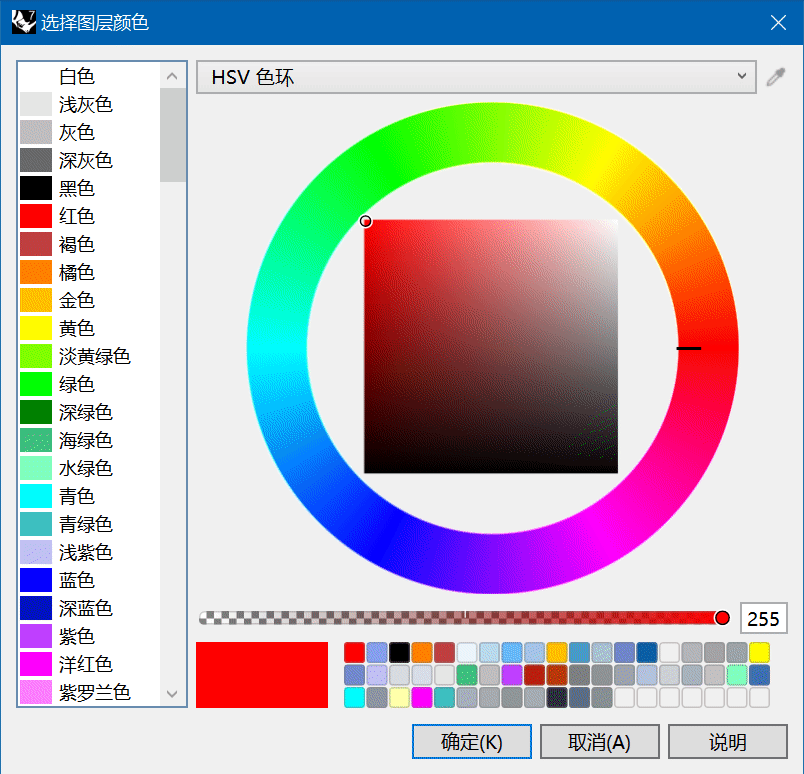
Task: Pick the cyan swatch in the palette's bottom row
Action: point(354,698)
